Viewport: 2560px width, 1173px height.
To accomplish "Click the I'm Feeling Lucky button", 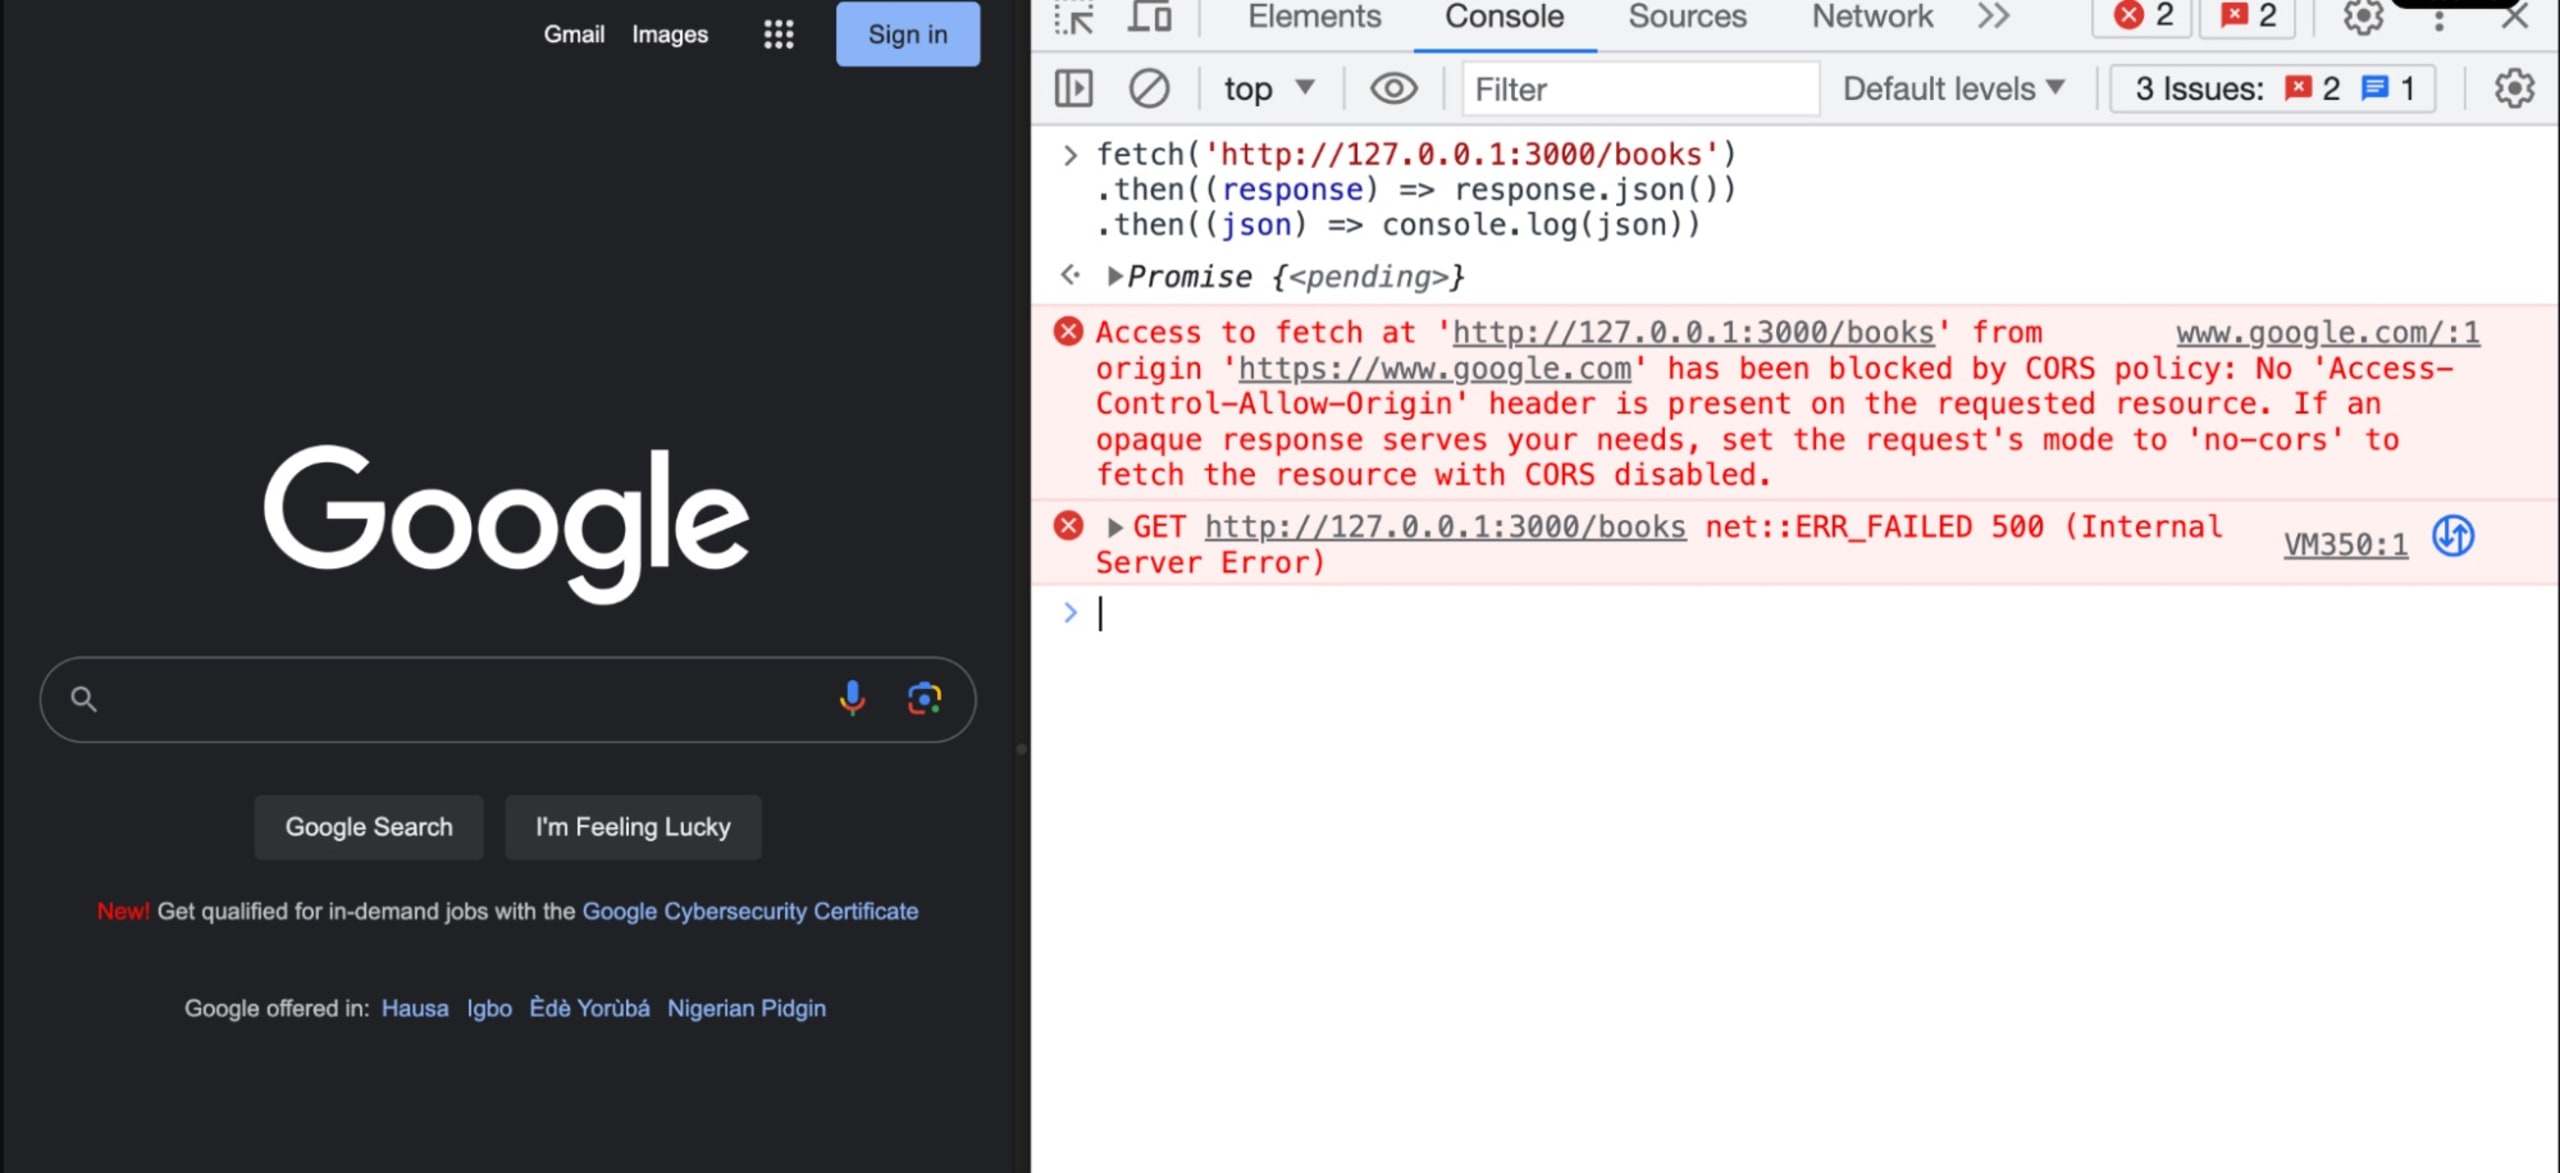I will tap(633, 827).
